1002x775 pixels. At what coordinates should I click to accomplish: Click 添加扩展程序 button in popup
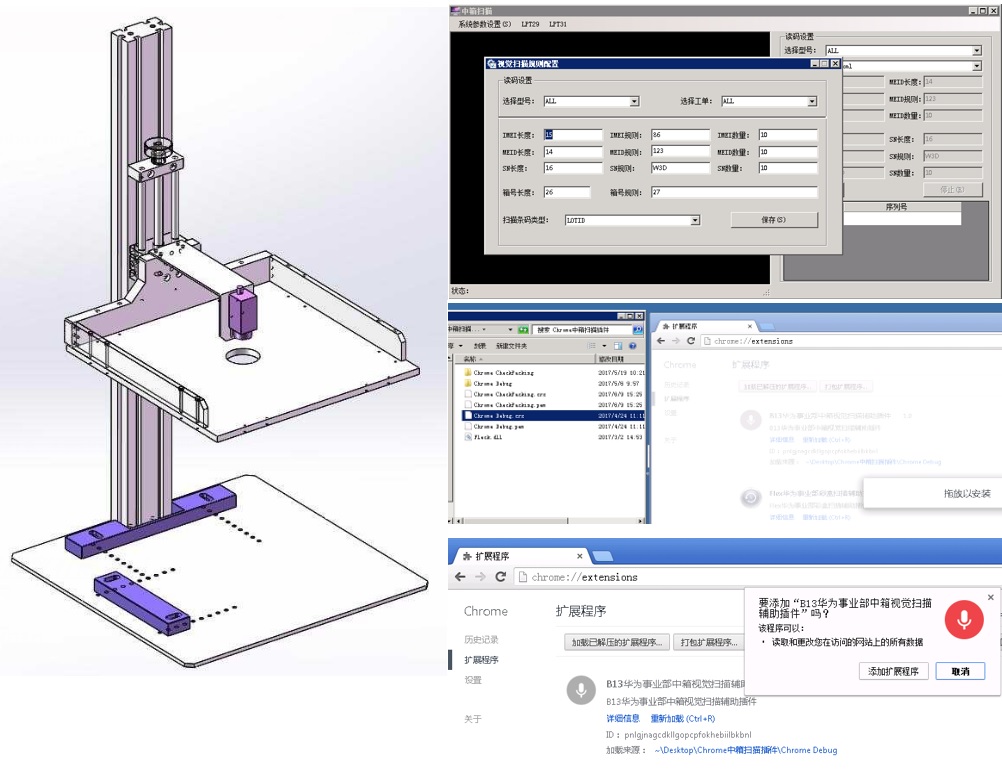pos(894,671)
